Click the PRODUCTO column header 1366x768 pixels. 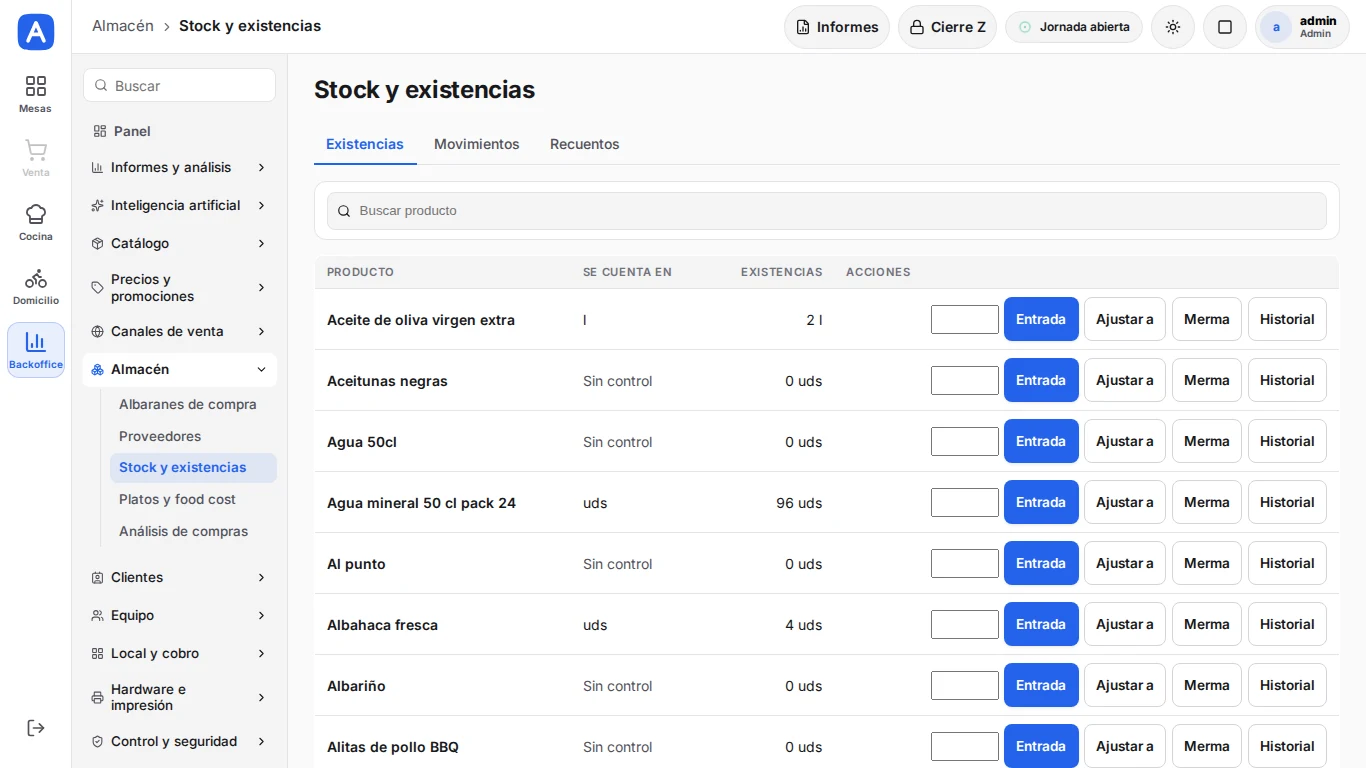click(x=360, y=272)
